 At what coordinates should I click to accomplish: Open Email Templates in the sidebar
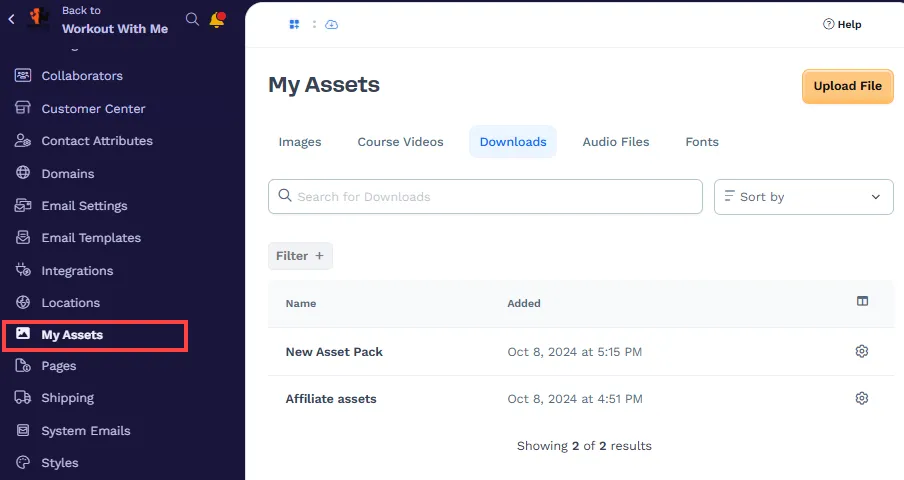coord(91,238)
